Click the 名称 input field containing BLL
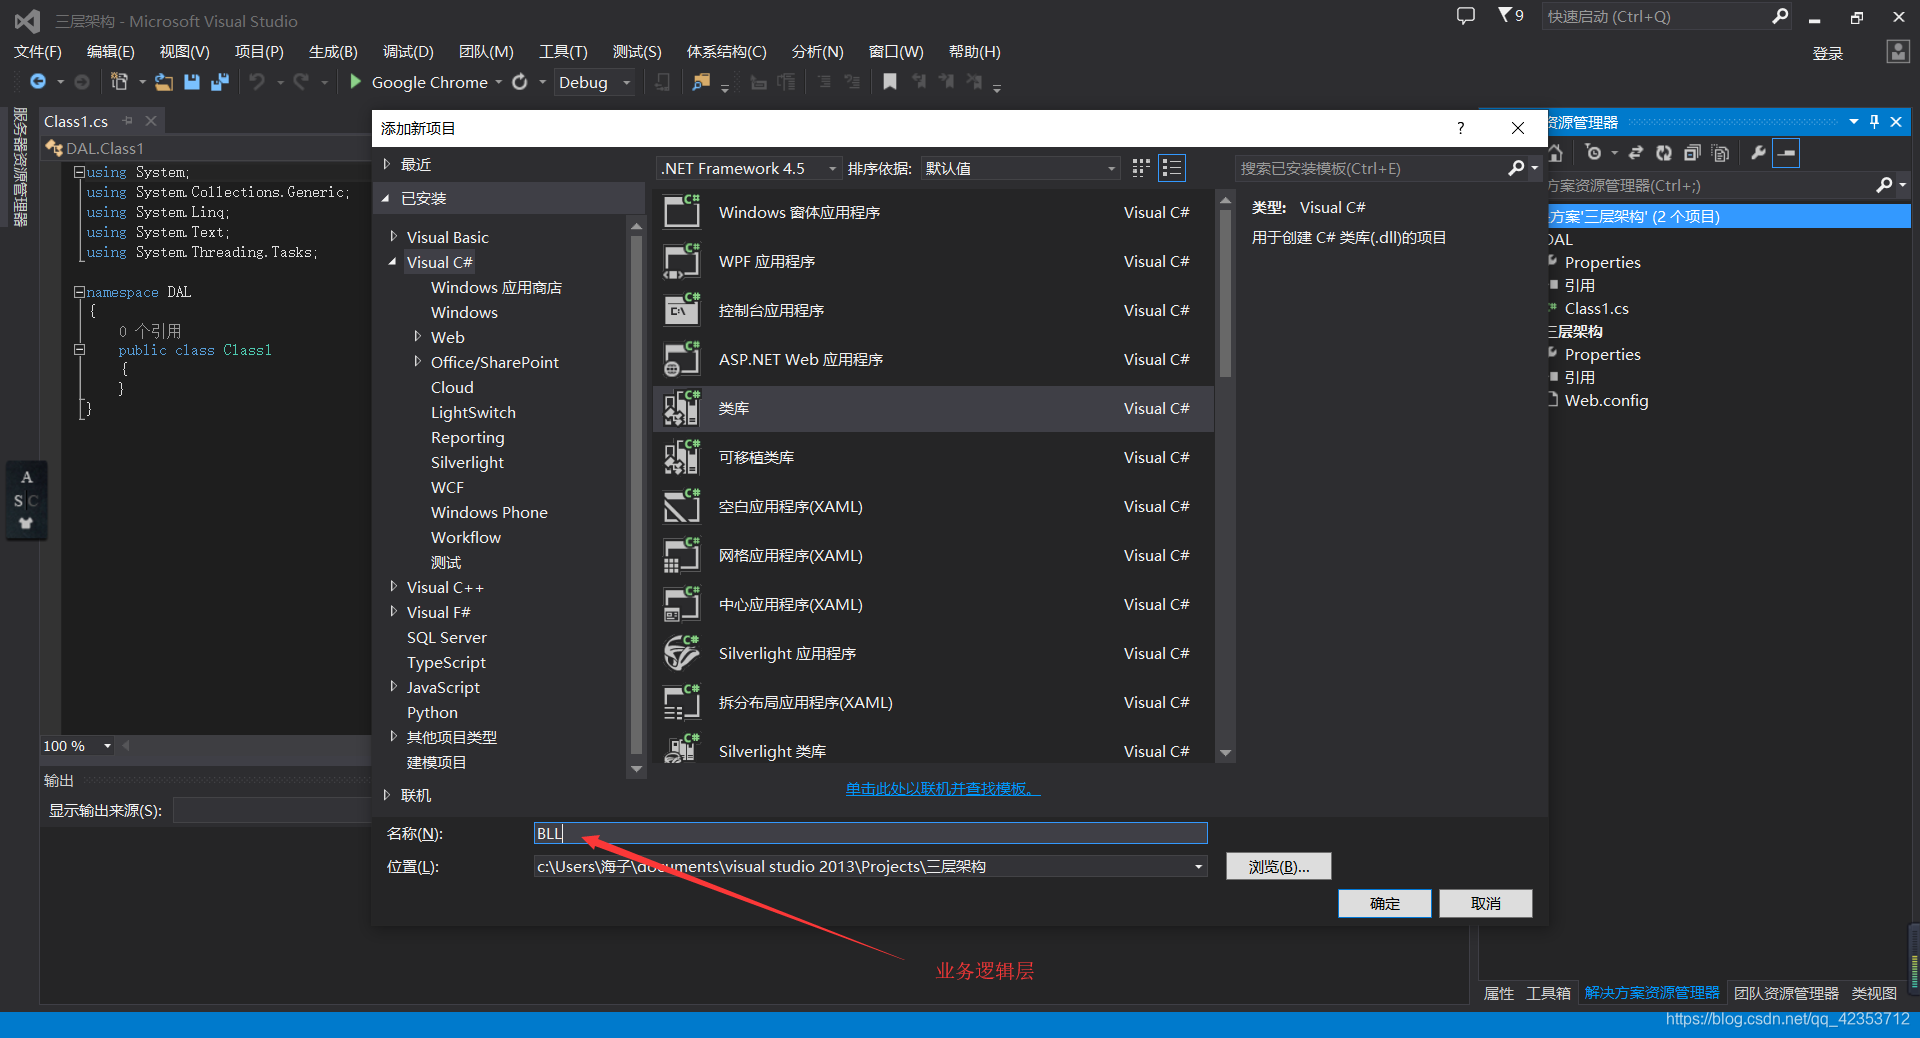 870,833
